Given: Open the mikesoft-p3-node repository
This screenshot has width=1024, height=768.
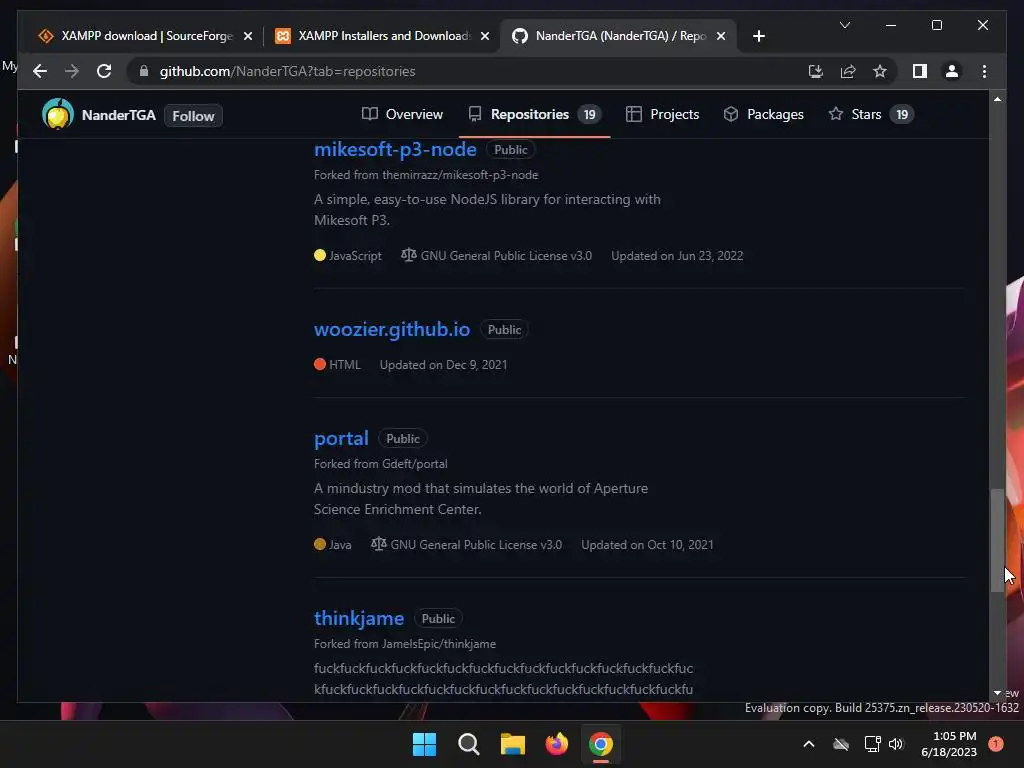Looking at the screenshot, I should 395,150.
